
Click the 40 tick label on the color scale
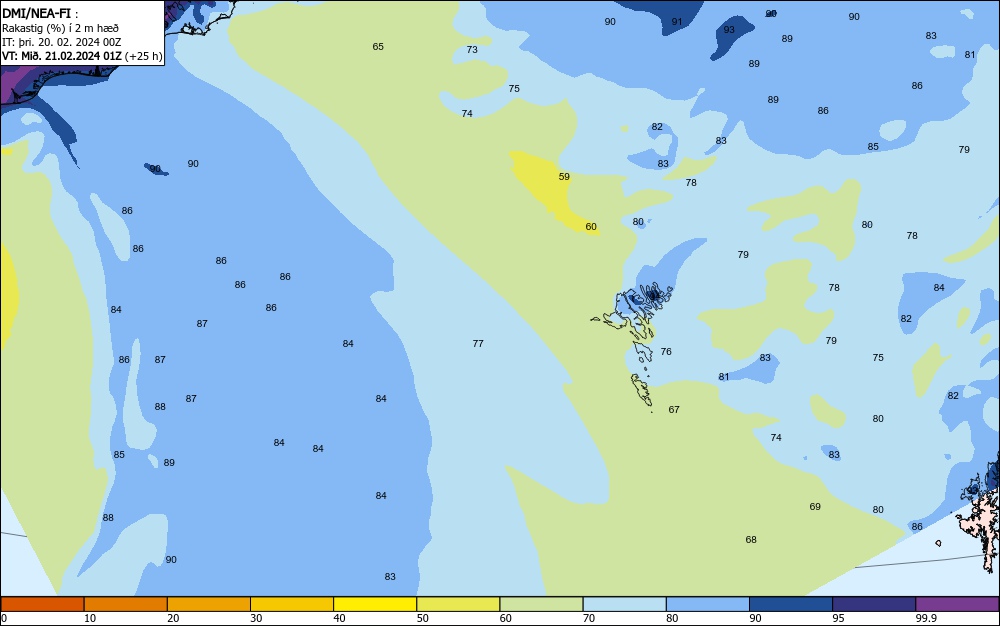[339, 618]
